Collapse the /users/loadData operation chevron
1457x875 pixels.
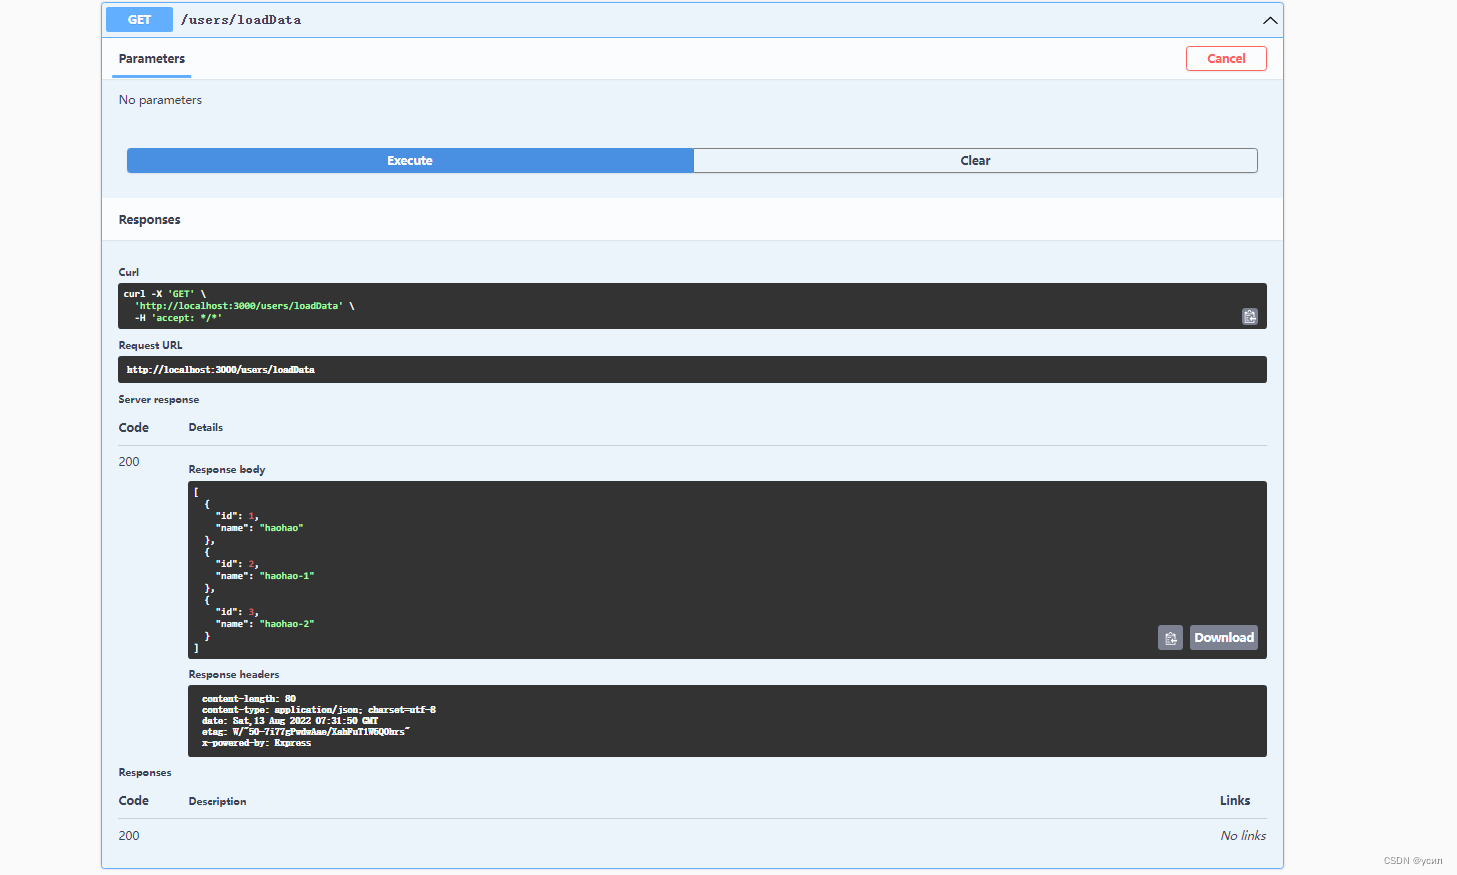tap(1269, 20)
